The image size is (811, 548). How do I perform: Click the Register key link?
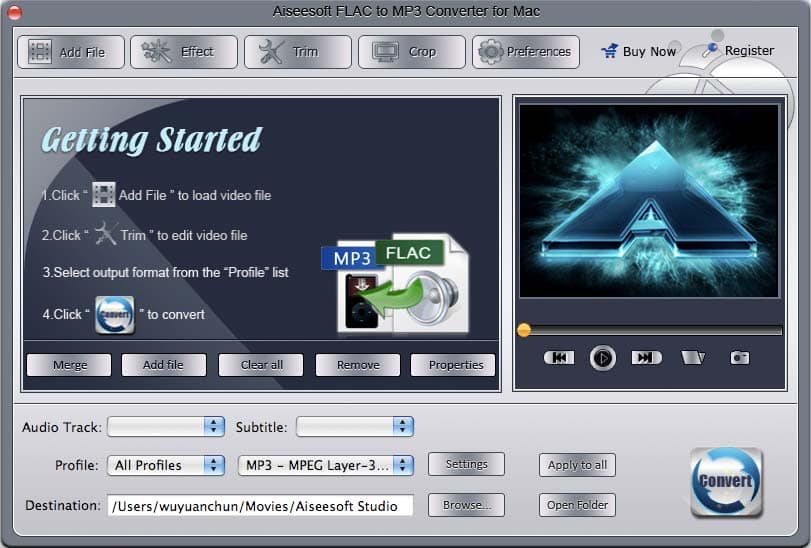point(738,51)
